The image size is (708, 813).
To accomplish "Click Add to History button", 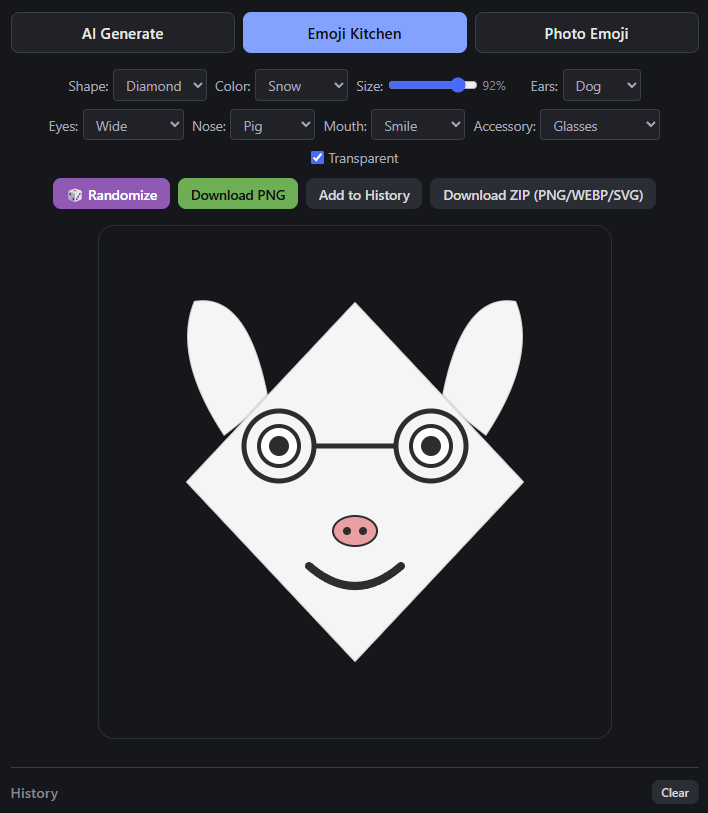I will pyautogui.click(x=364, y=194).
